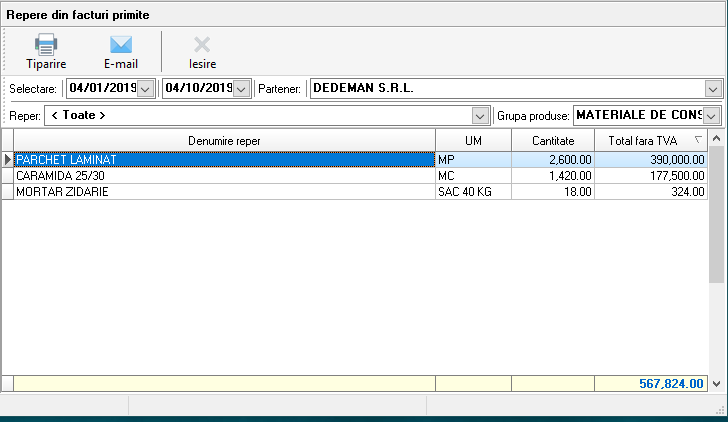Click the vertical scrollbar of the grid
The image size is (728, 422).
click(717, 260)
